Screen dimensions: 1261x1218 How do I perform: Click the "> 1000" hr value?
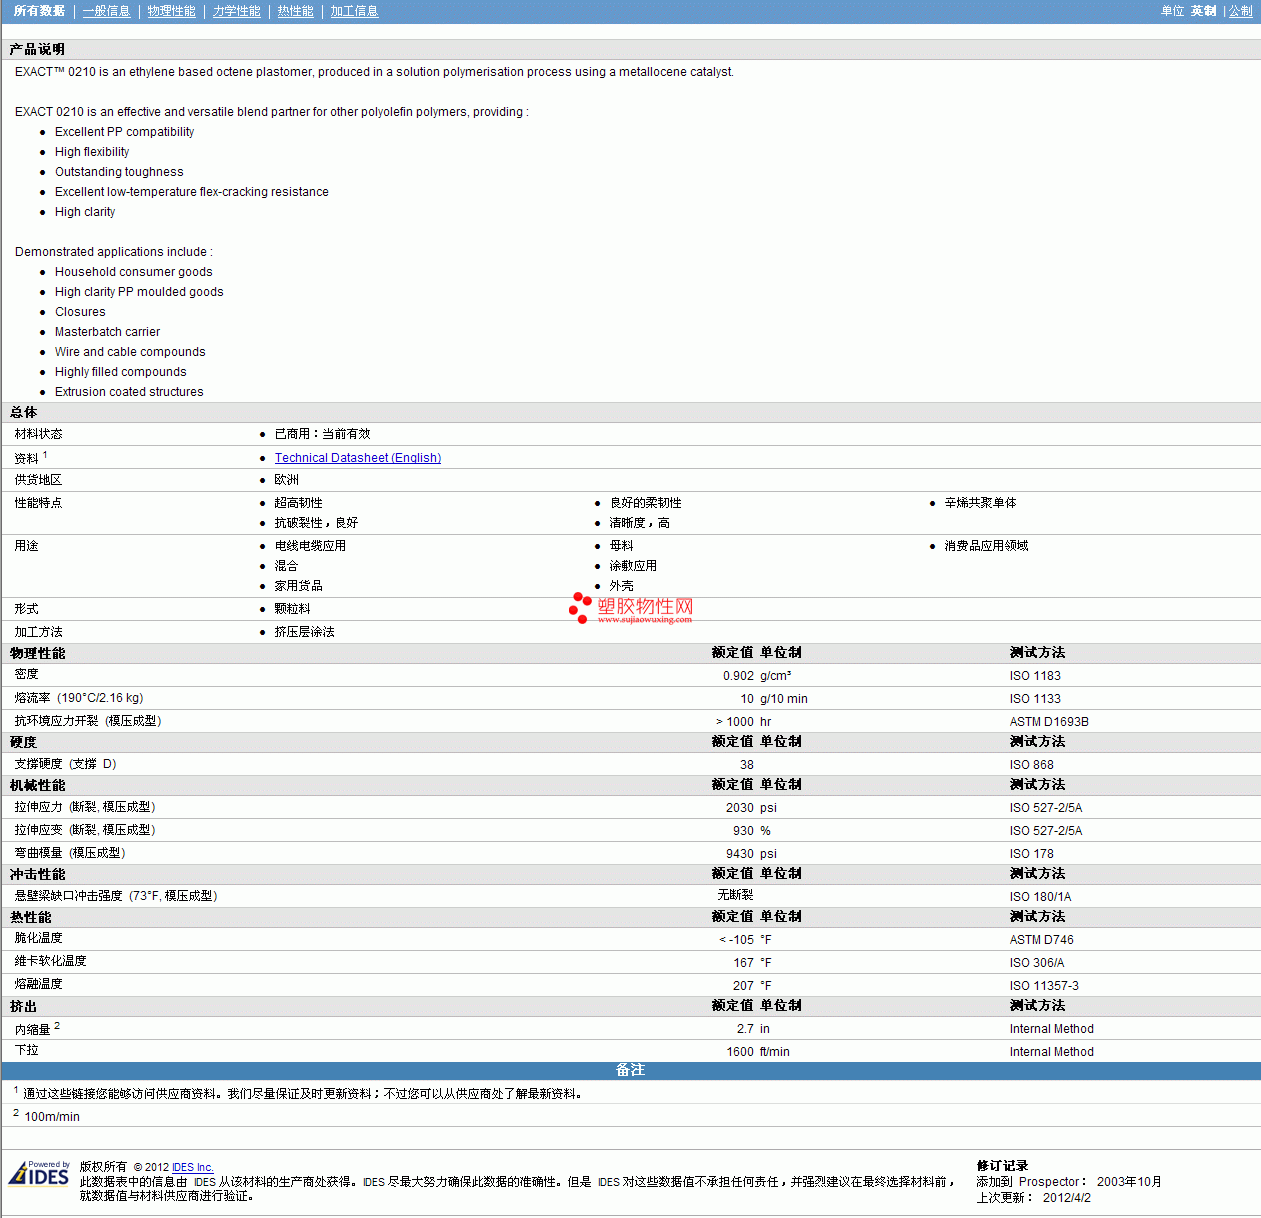(735, 722)
